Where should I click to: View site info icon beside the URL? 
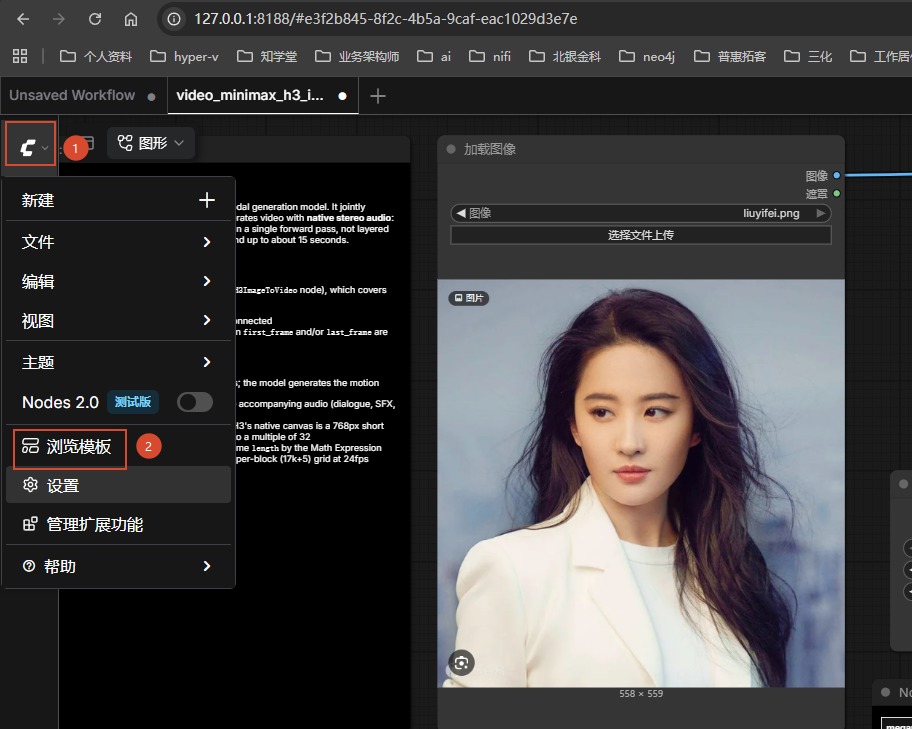[174, 19]
